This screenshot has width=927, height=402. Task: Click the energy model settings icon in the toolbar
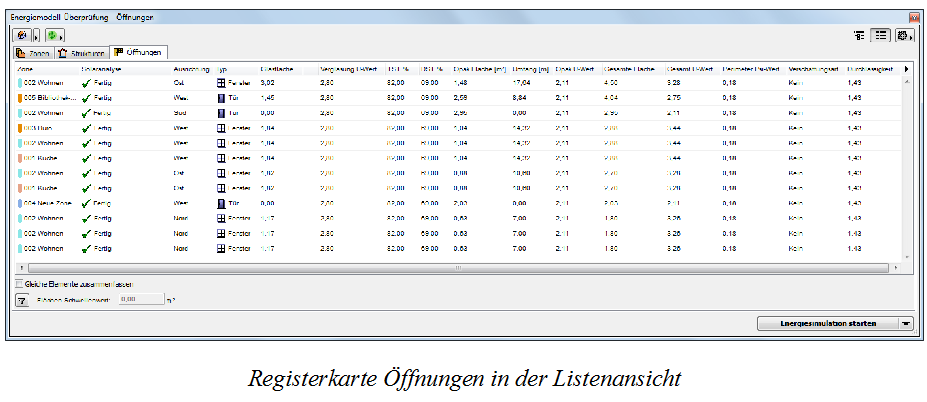(x=24, y=36)
